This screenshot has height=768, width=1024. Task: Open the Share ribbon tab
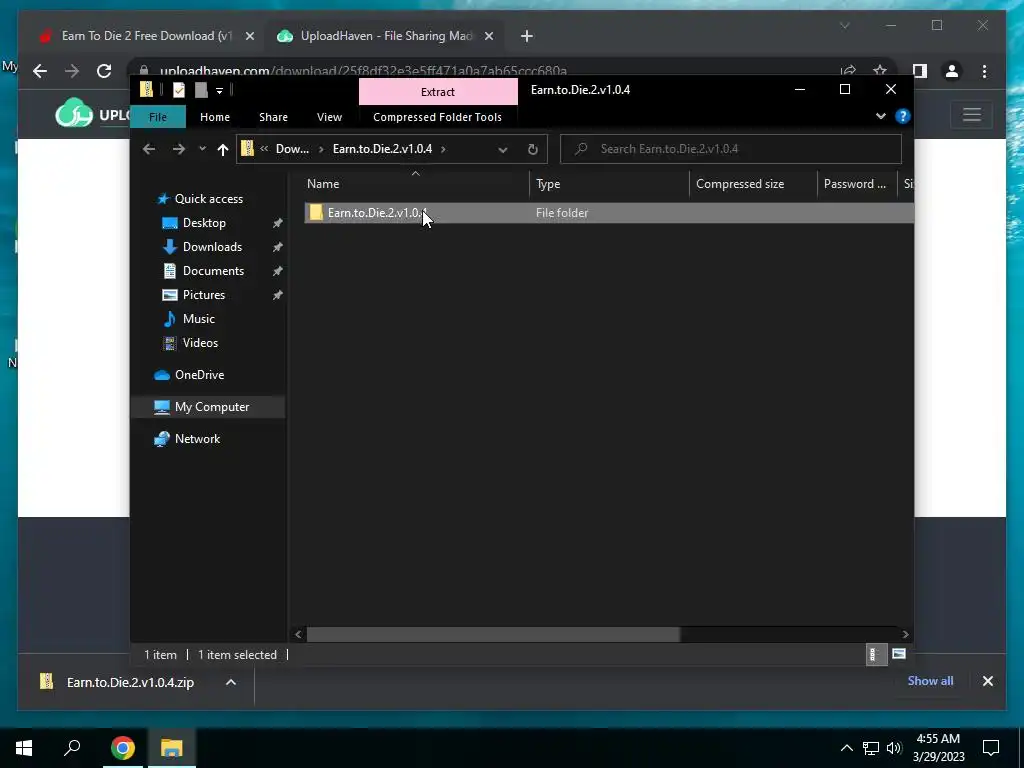coord(273,117)
